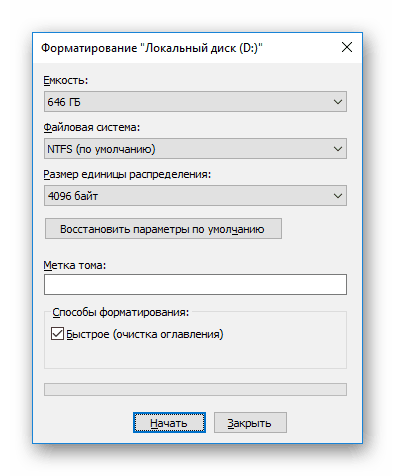The image size is (395, 476).
Task: Click Восстановить параметры по умолчанию button
Action: pyautogui.click(x=163, y=229)
